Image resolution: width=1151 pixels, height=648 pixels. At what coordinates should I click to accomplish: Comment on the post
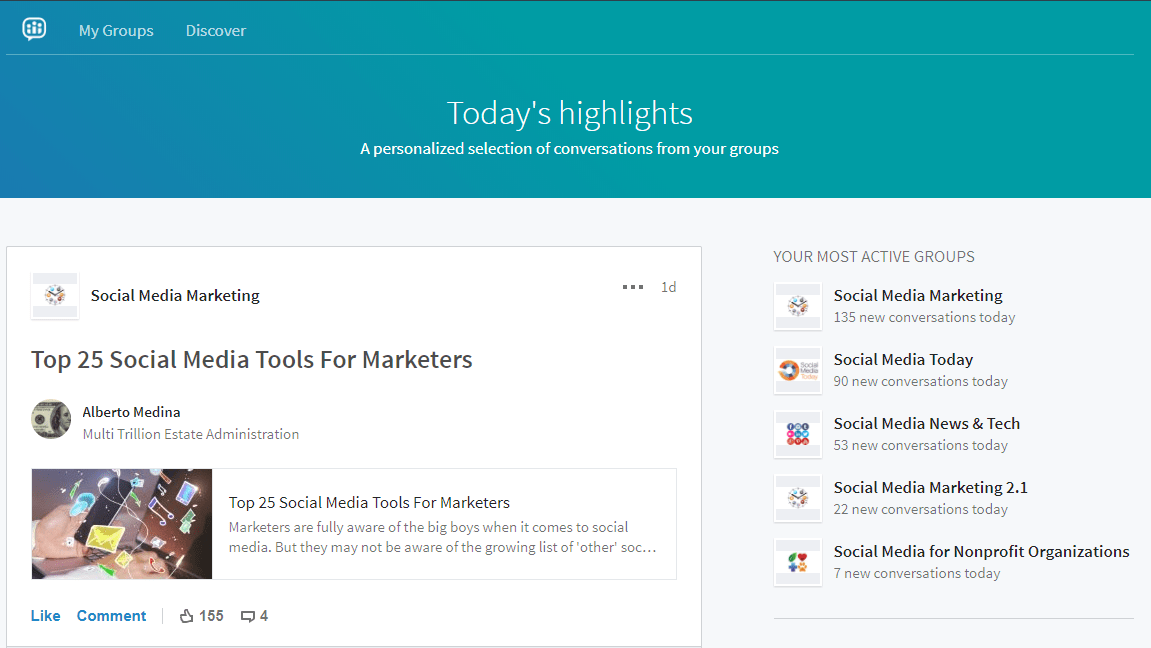(111, 616)
